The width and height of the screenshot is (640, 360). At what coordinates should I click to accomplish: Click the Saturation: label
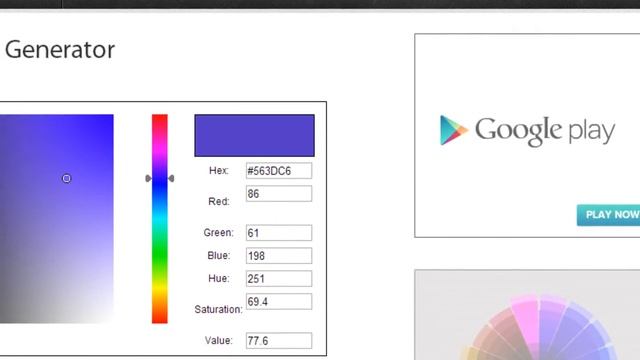click(x=218, y=309)
